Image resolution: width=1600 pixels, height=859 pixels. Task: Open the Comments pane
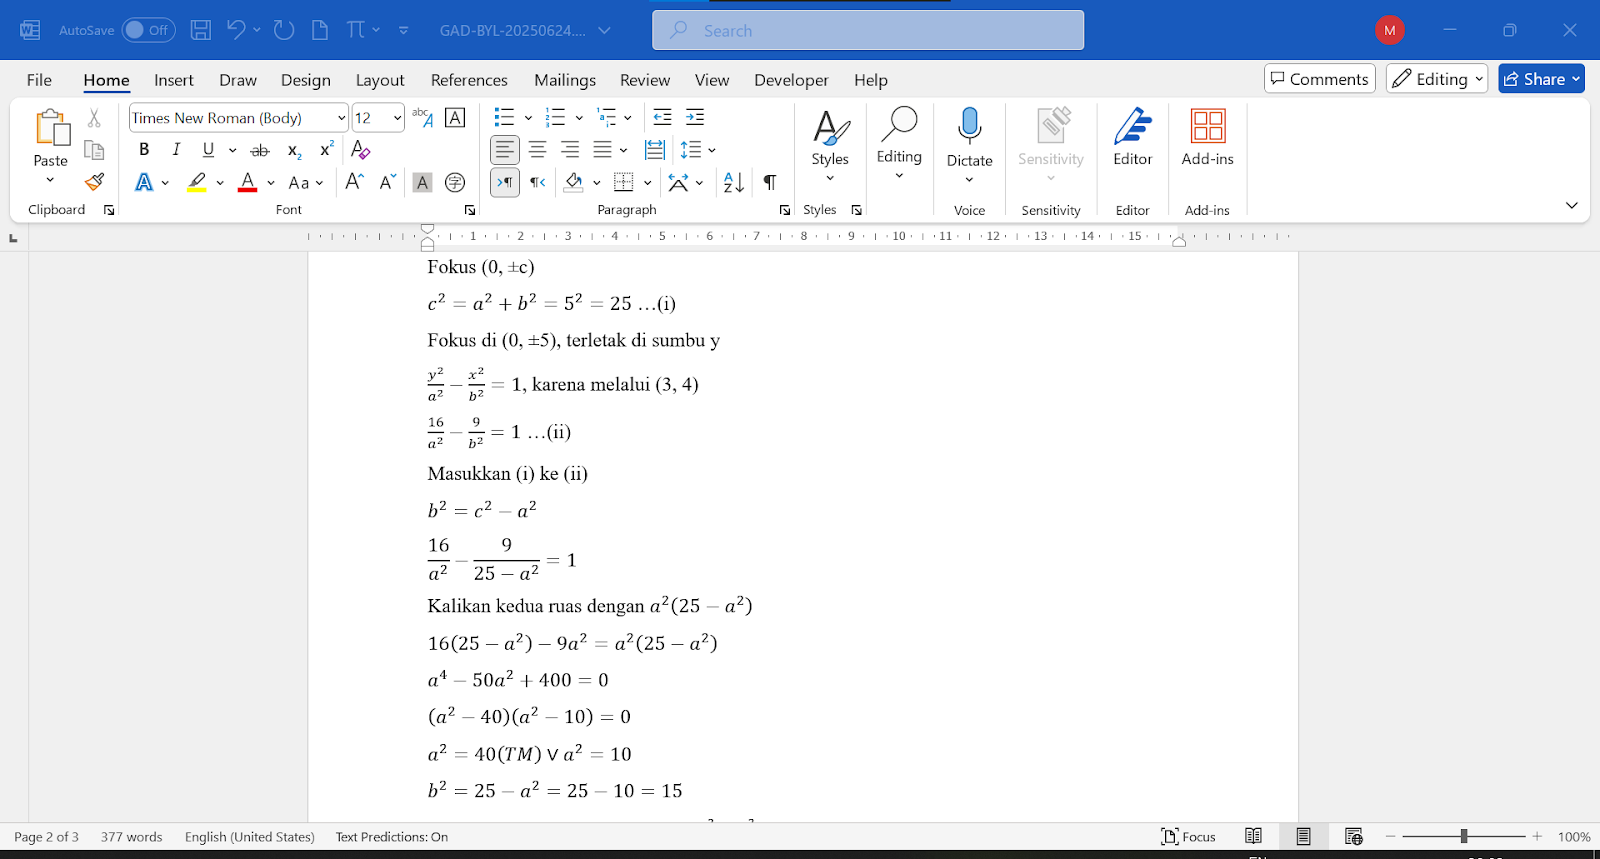1320,79
